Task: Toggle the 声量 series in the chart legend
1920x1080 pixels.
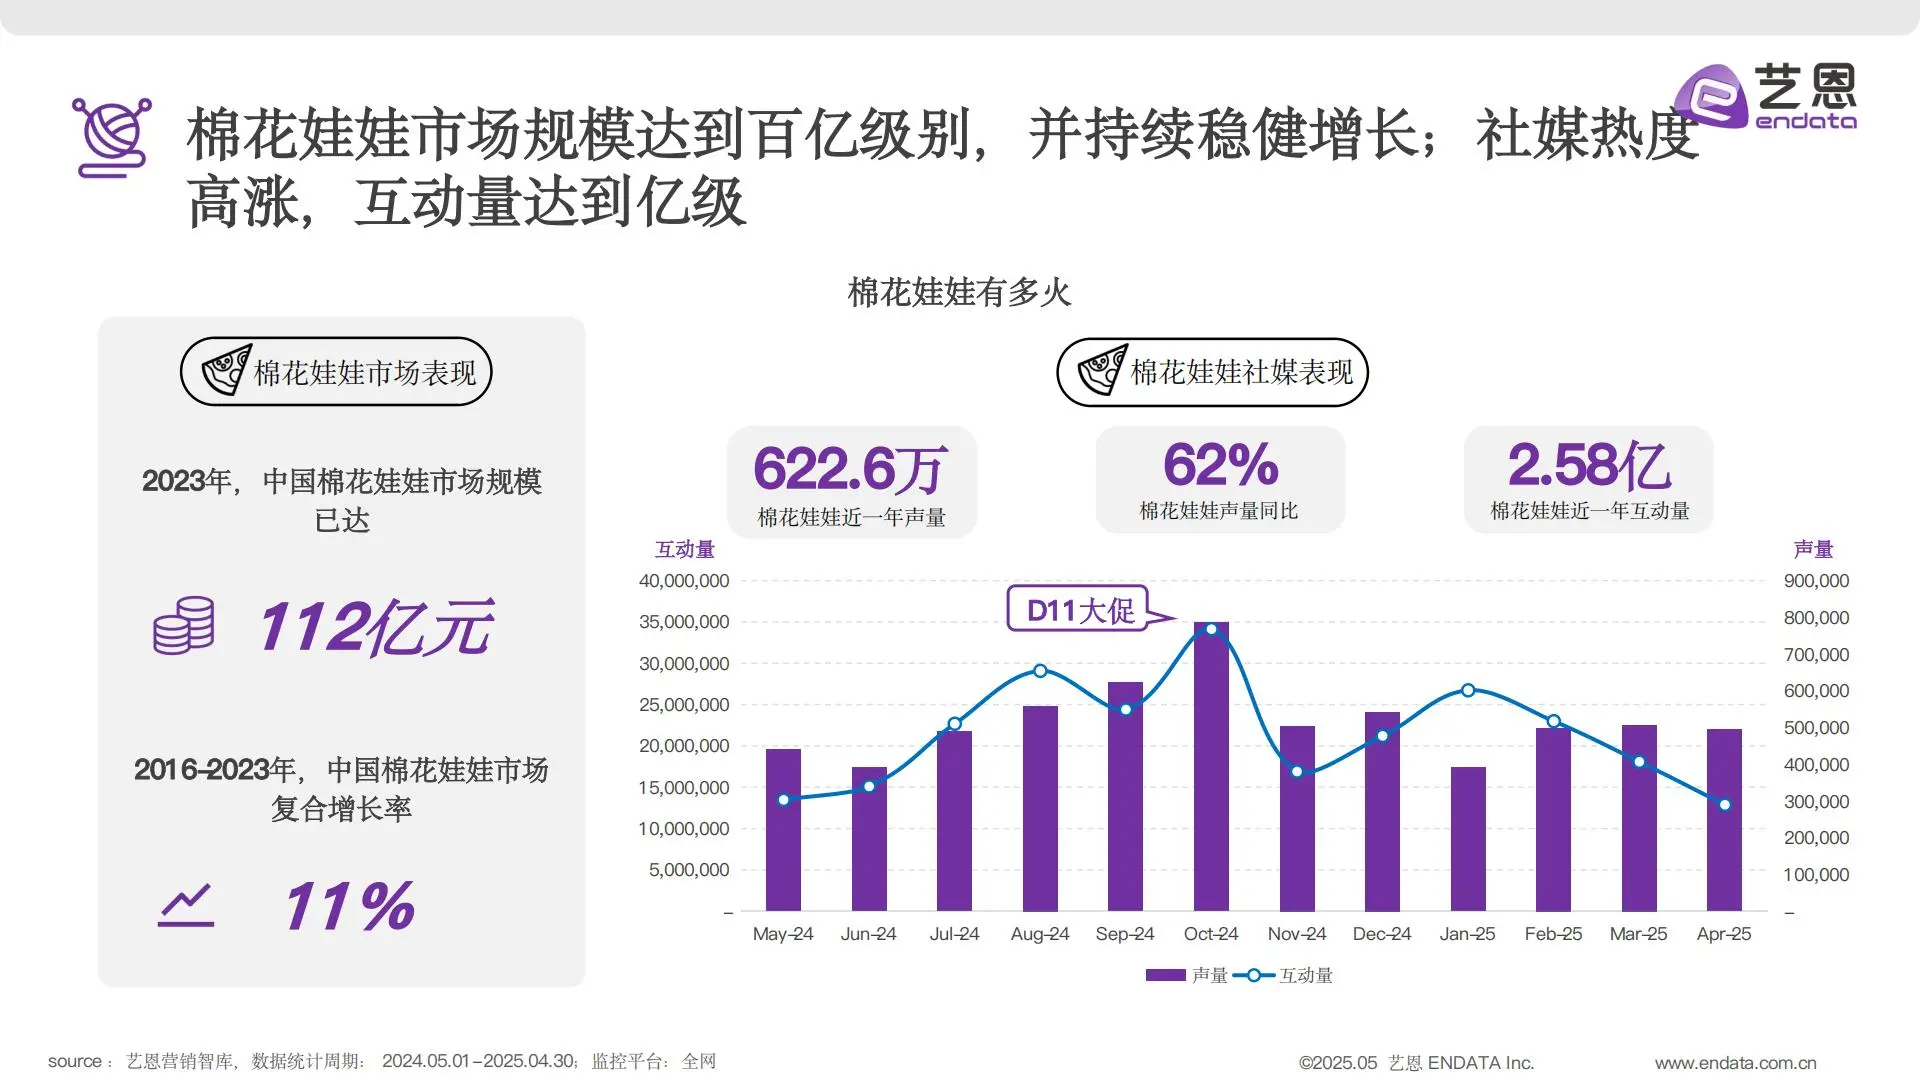Action: coord(1208,975)
